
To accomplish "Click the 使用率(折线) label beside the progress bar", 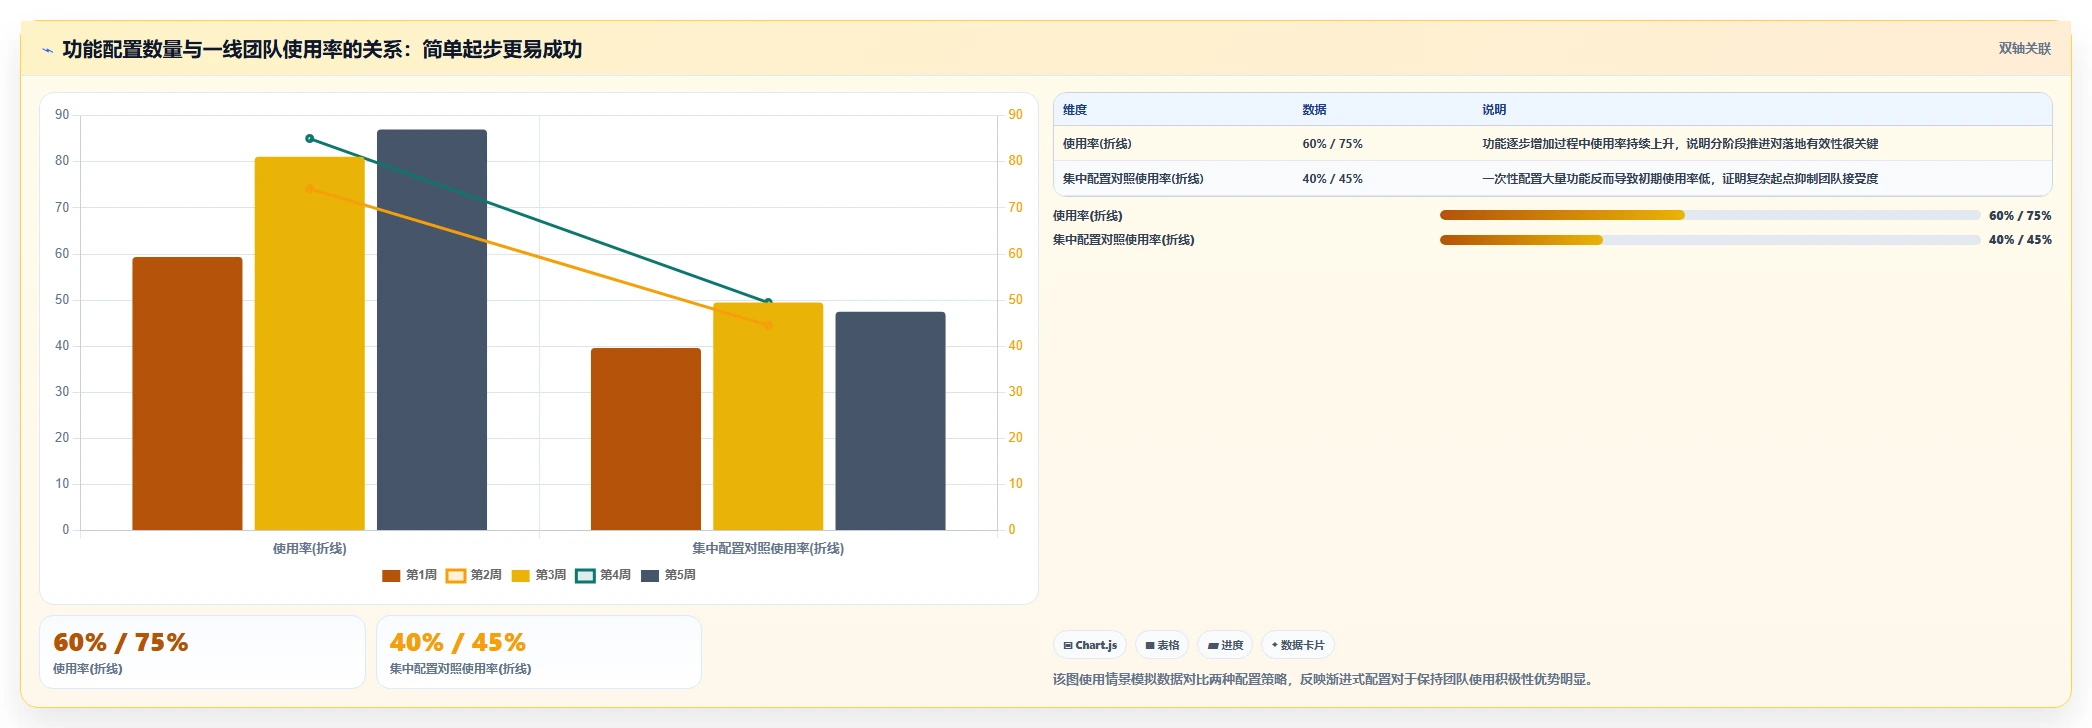I will [x=1088, y=216].
